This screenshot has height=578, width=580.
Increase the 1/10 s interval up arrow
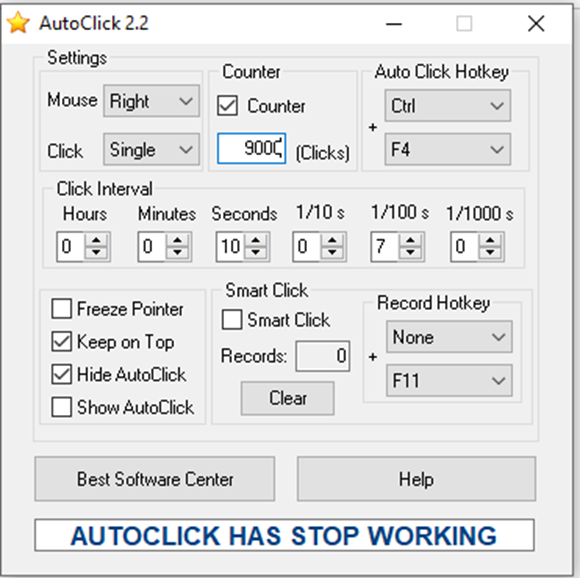pyautogui.click(x=332, y=240)
